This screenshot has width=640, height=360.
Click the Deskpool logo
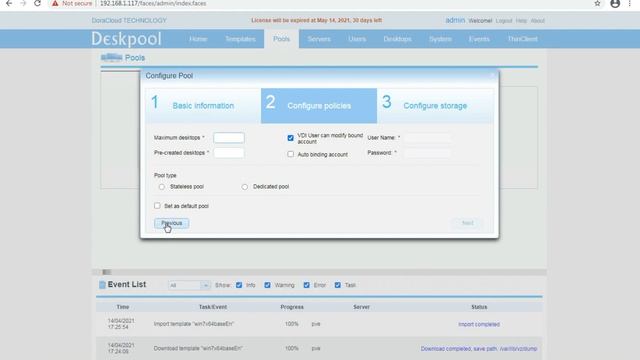tap(126, 39)
